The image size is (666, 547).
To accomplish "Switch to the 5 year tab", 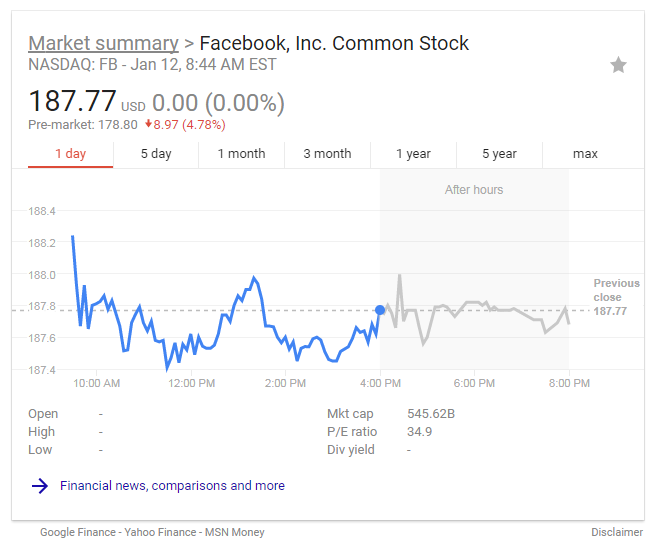I will [499, 154].
